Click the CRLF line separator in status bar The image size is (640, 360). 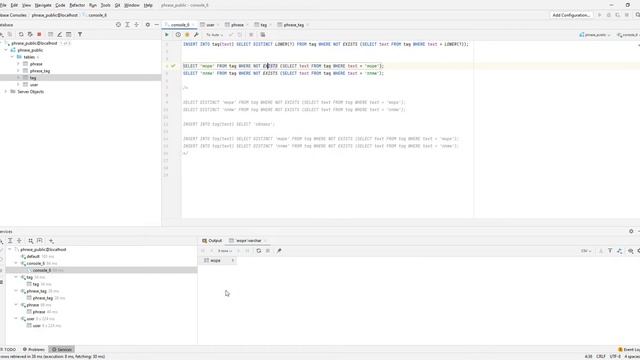click(x=601, y=356)
